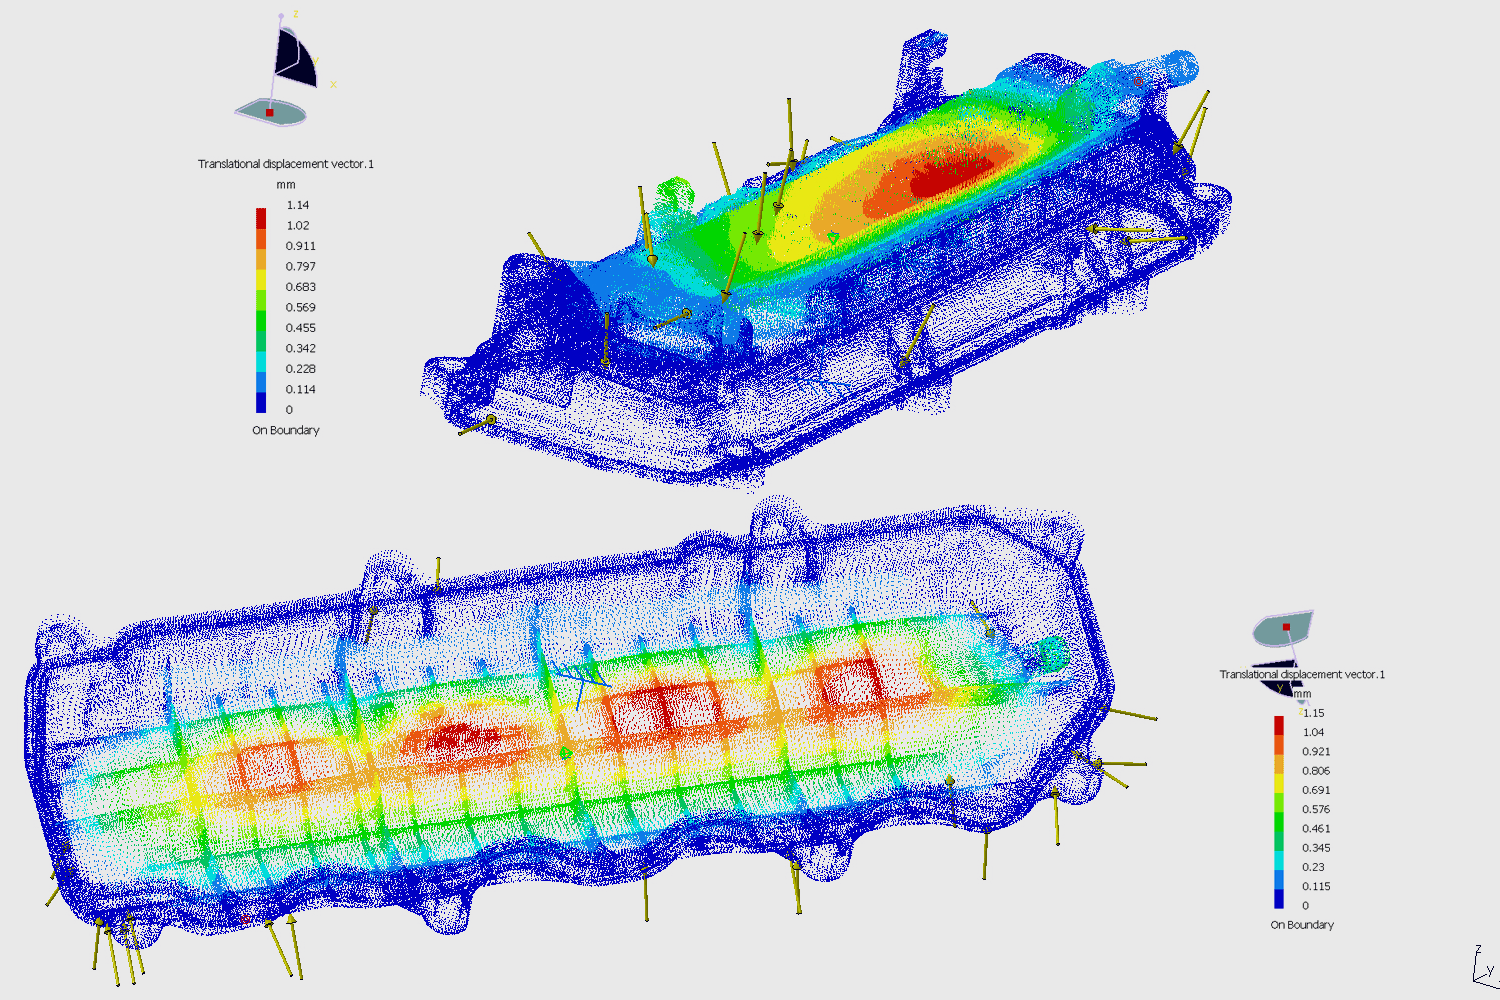Pick the dark blue swatch at upper-left legend bottom
Image resolution: width=1500 pixels, height=1000 pixels.
[x=261, y=401]
